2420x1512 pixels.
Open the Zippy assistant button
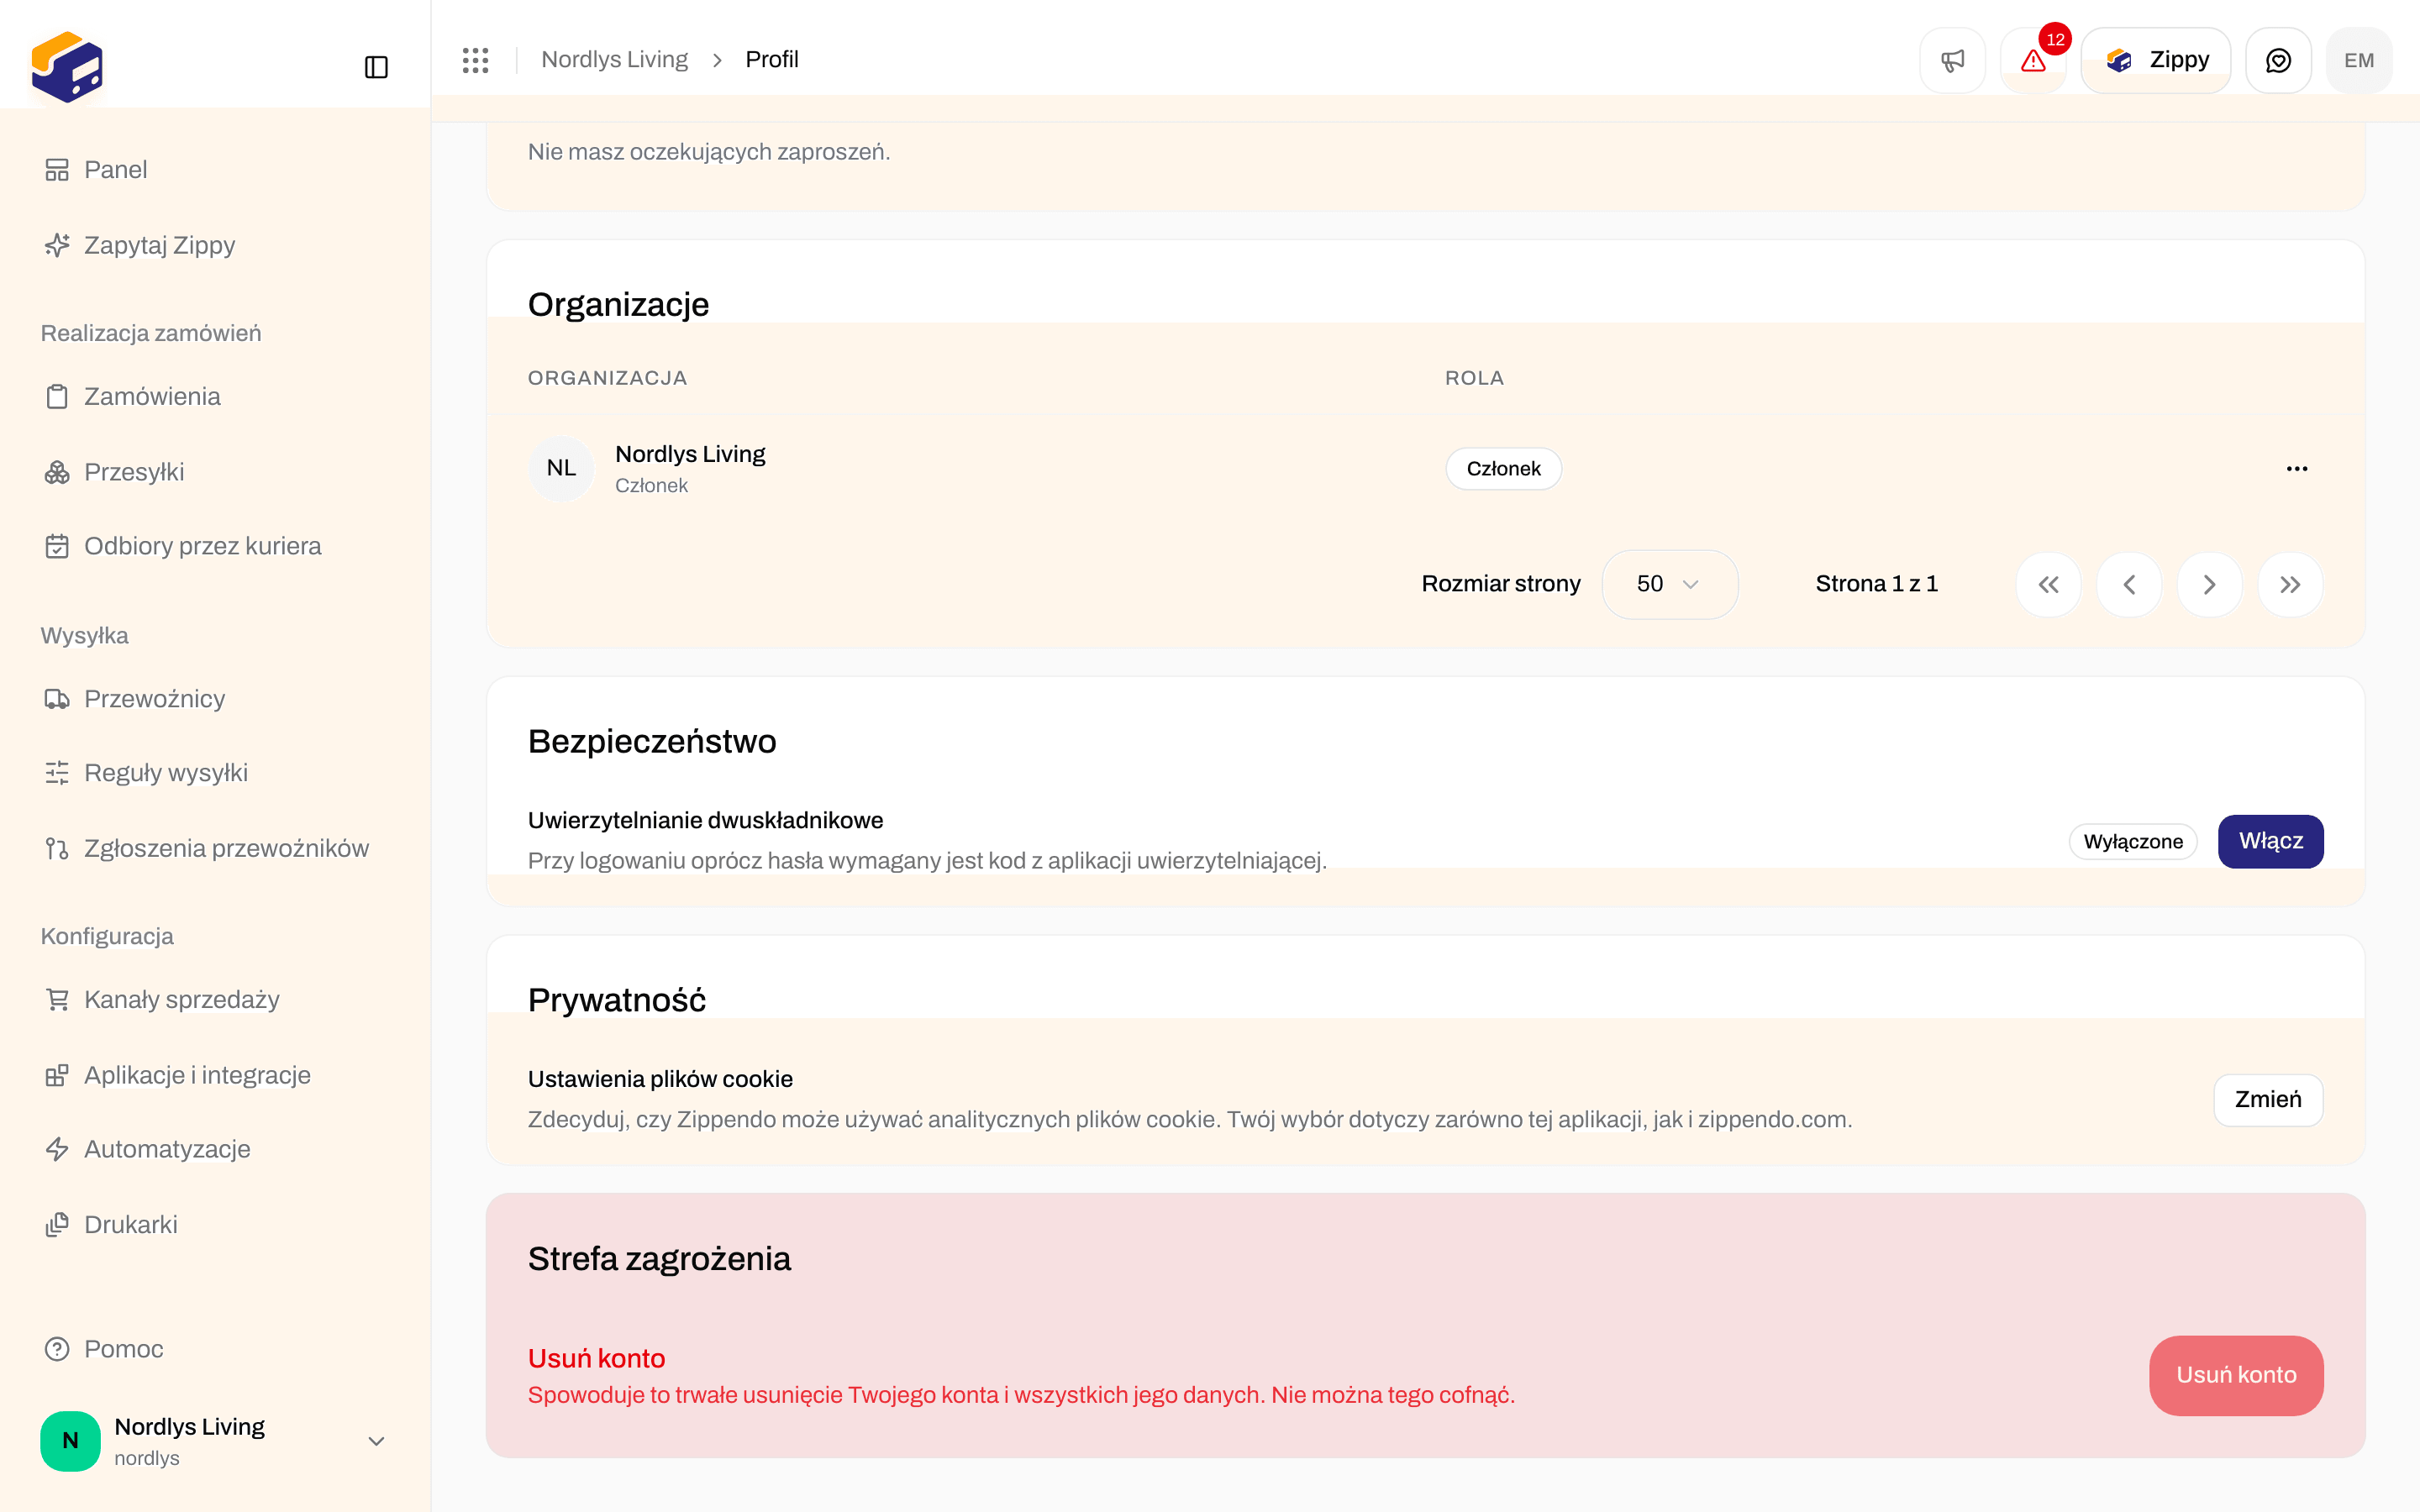(2156, 60)
